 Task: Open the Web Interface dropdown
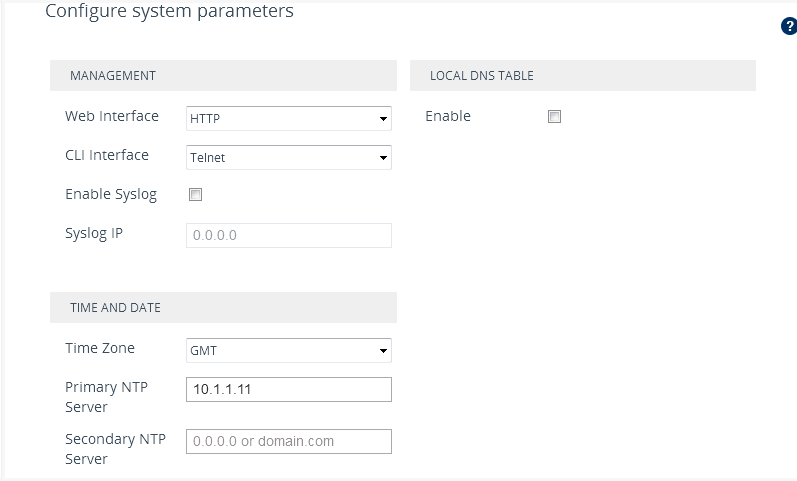pyautogui.click(x=288, y=119)
